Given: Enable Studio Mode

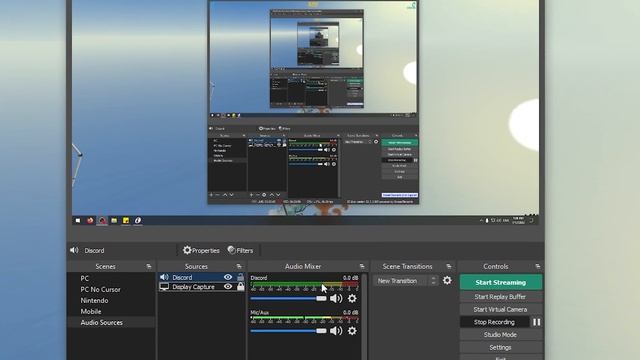Looking at the screenshot, I should coord(501,335).
